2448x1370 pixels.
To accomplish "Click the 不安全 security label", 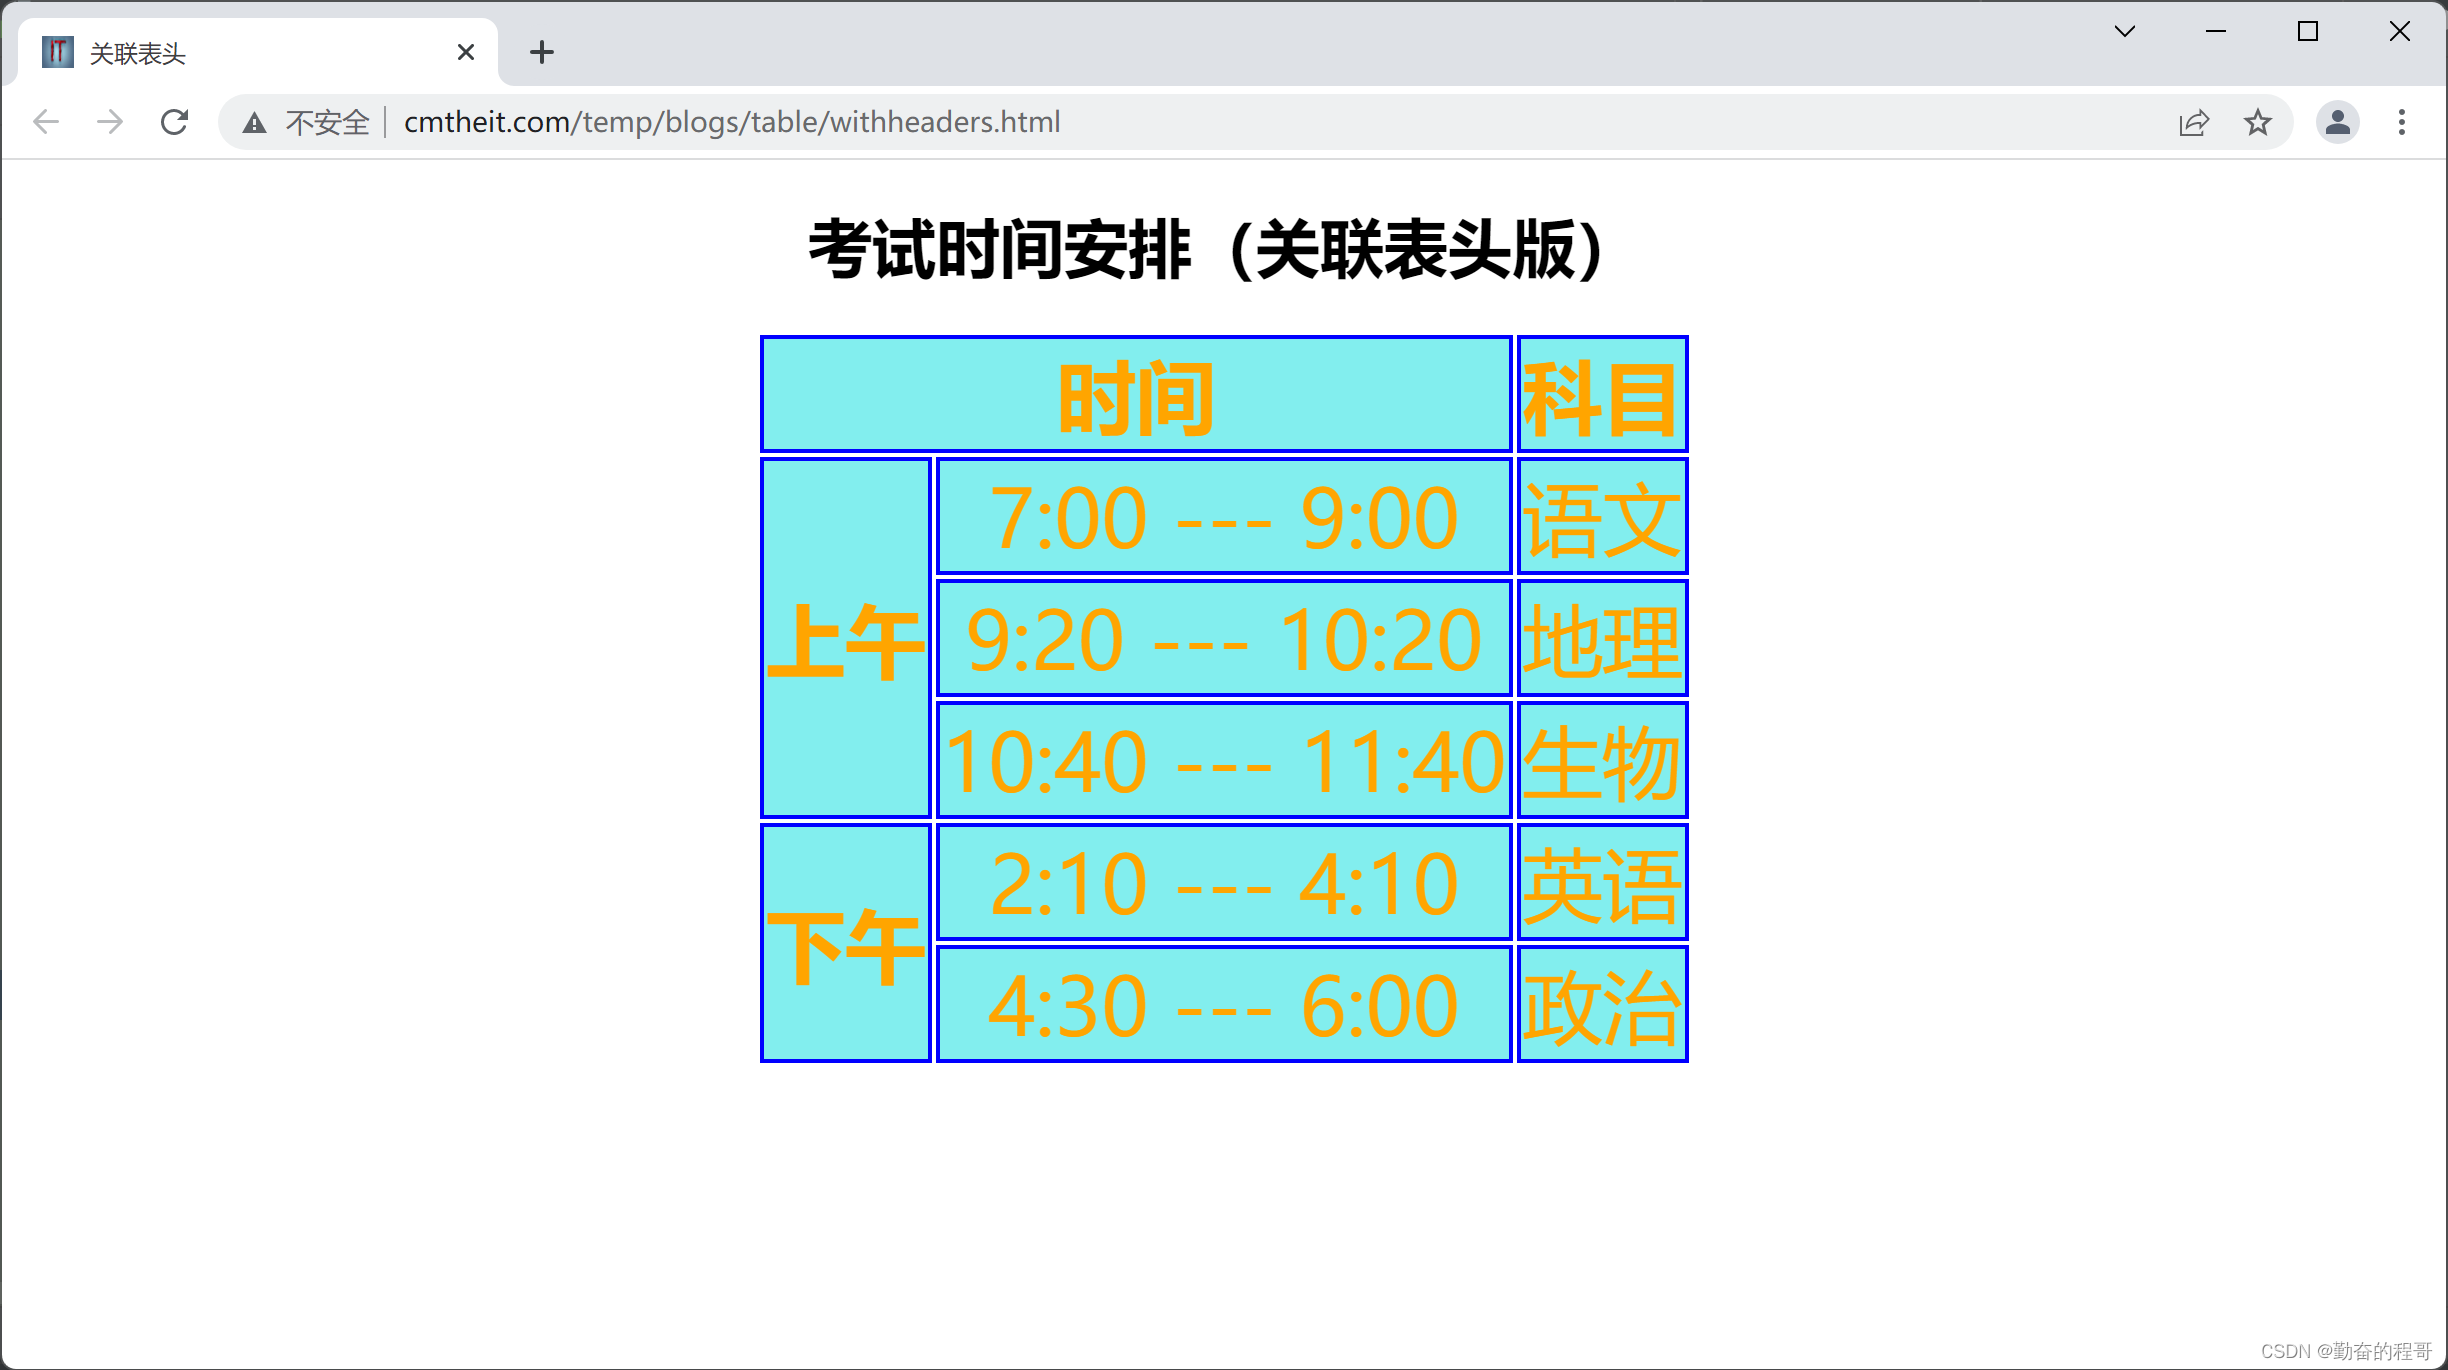I will [x=327, y=123].
